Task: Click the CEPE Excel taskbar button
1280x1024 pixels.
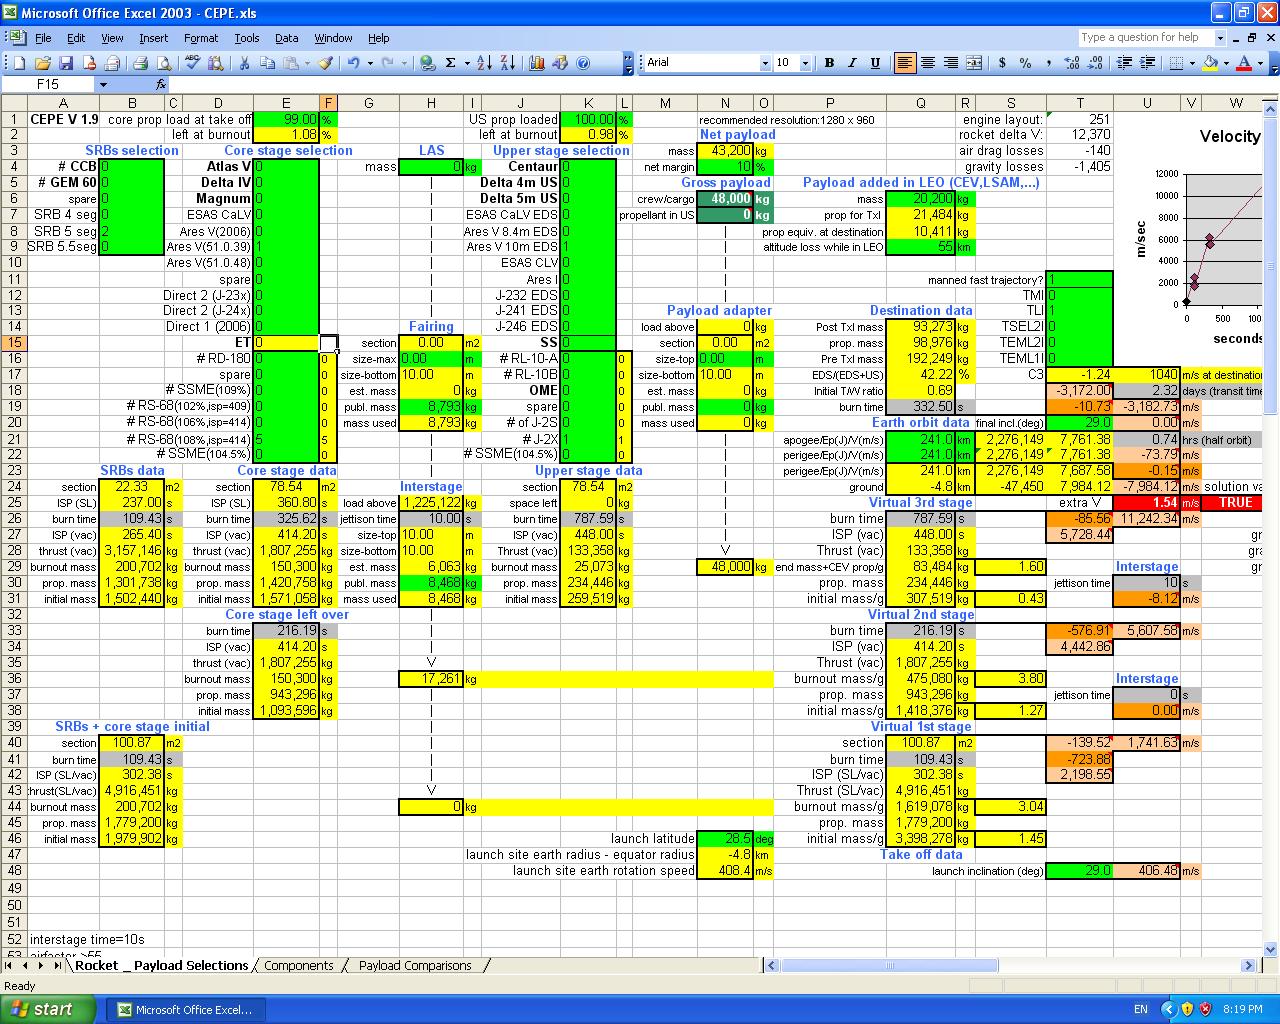Action: coord(186,1010)
